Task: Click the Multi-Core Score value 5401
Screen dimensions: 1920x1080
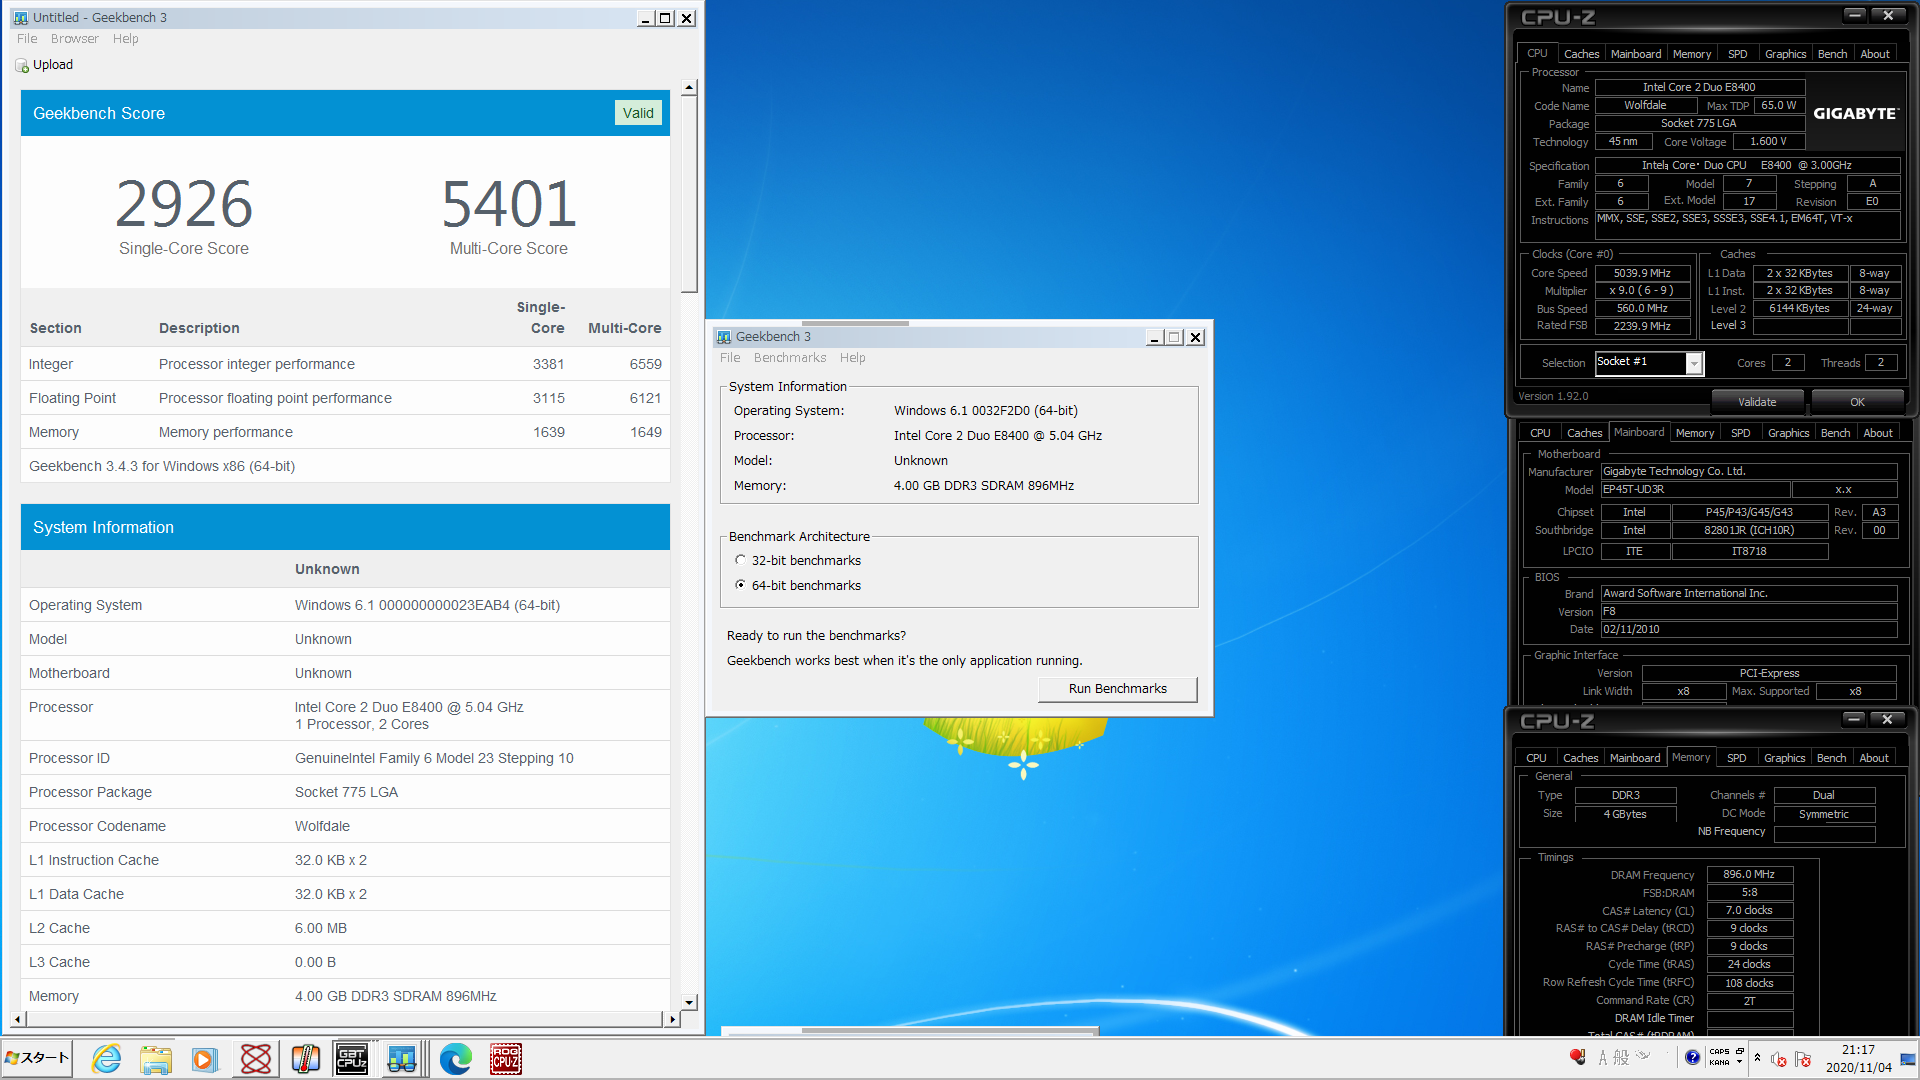Action: (509, 204)
